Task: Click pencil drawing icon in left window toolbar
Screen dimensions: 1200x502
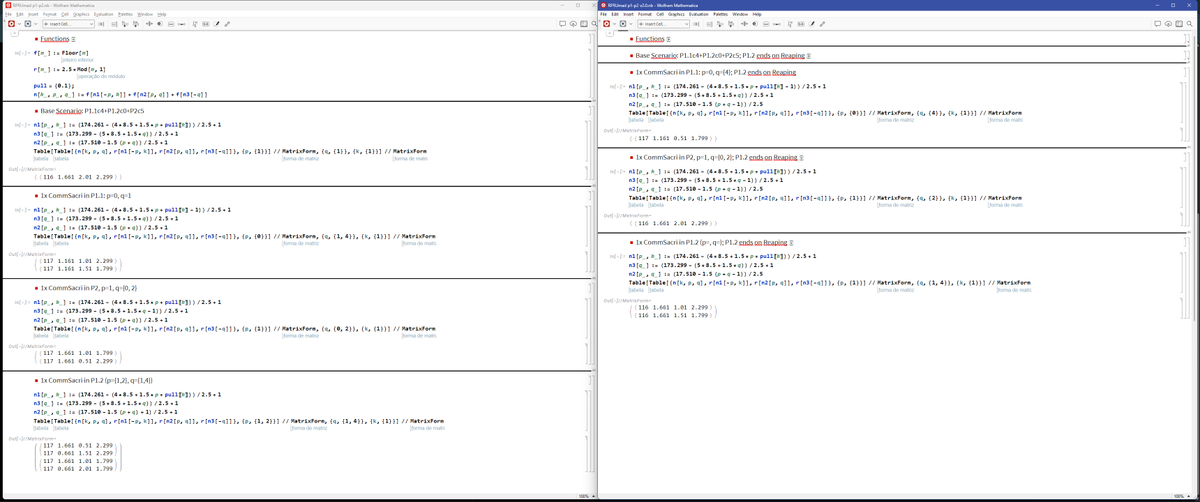Action: tap(217, 24)
